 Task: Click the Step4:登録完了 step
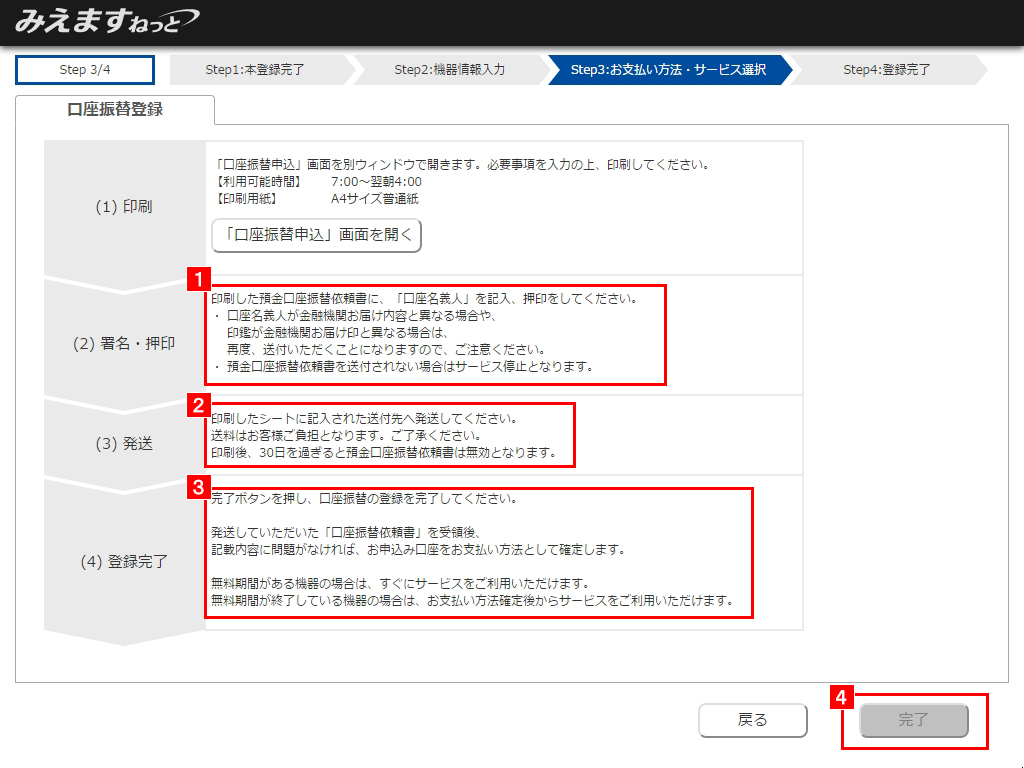coord(886,70)
